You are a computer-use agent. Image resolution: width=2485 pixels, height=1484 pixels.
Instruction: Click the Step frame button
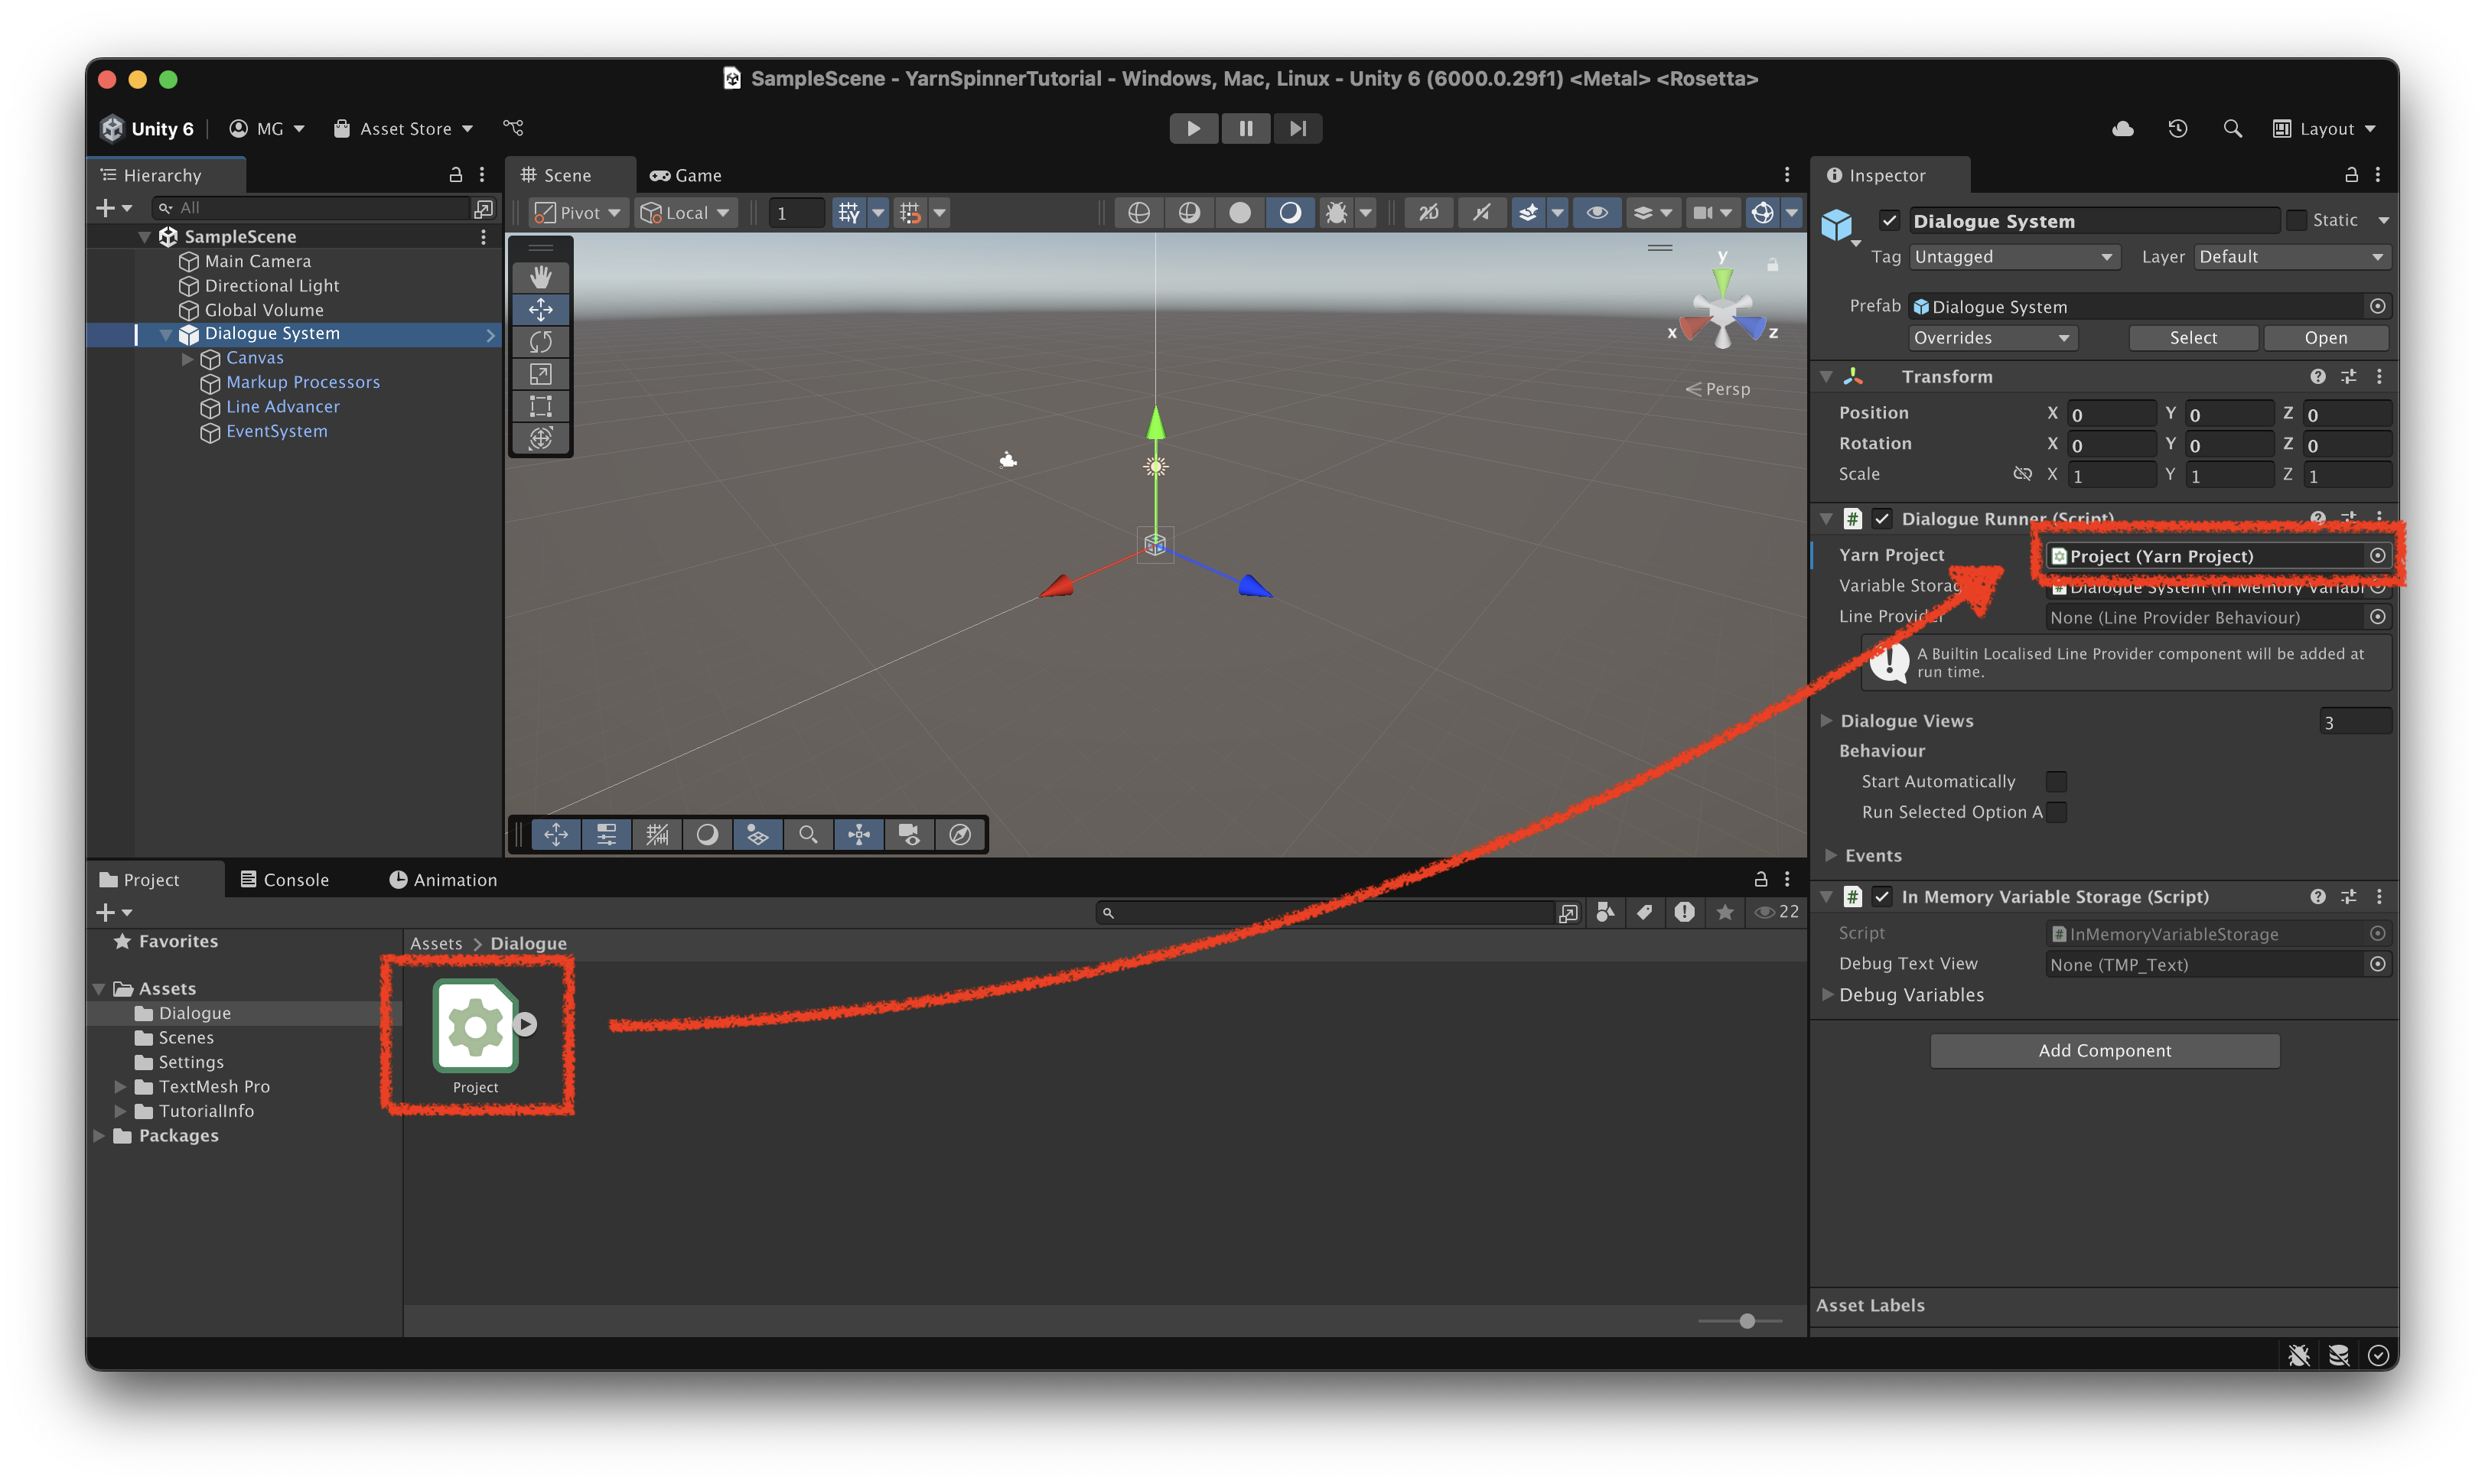pos(1298,128)
